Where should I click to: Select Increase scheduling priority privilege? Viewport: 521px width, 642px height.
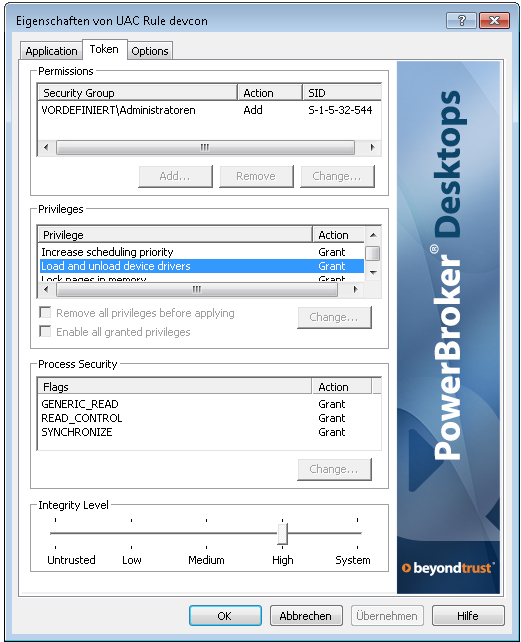202,252
